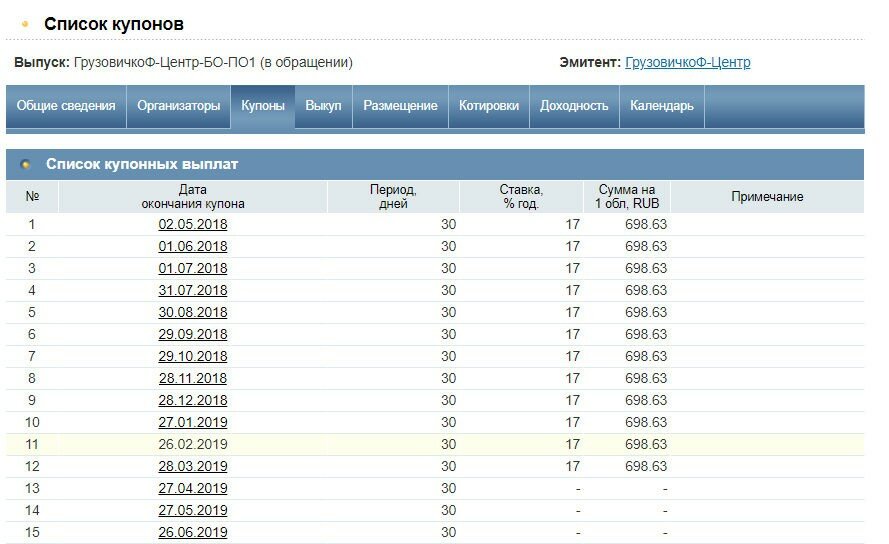Screen dimensions: 889x544
Task: Open the 26.06.2019 coupon date link
Action: click(x=193, y=533)
